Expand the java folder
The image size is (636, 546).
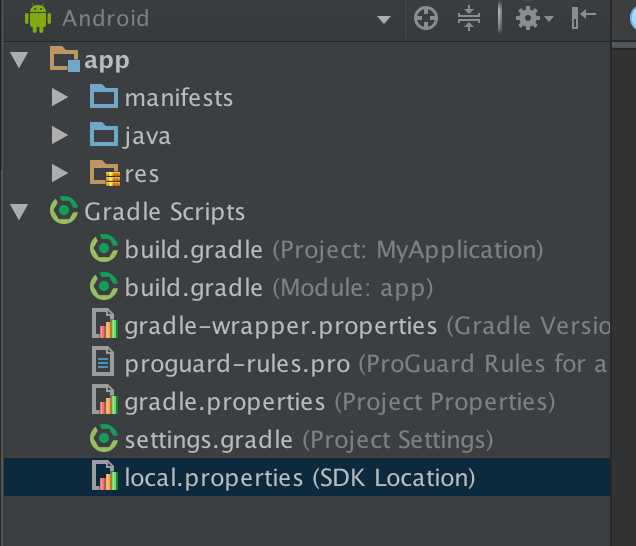[x=60, y=135]
